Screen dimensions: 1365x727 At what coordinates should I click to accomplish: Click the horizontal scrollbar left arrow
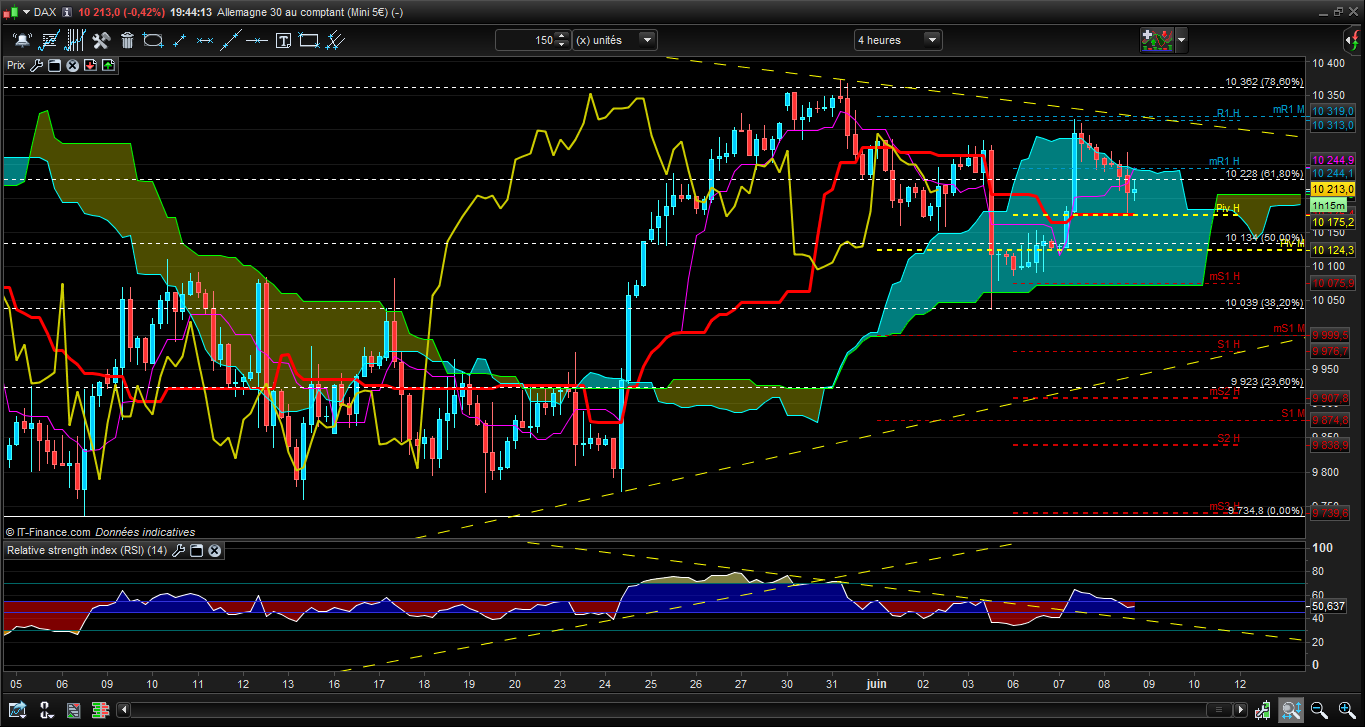click(124, 711)
